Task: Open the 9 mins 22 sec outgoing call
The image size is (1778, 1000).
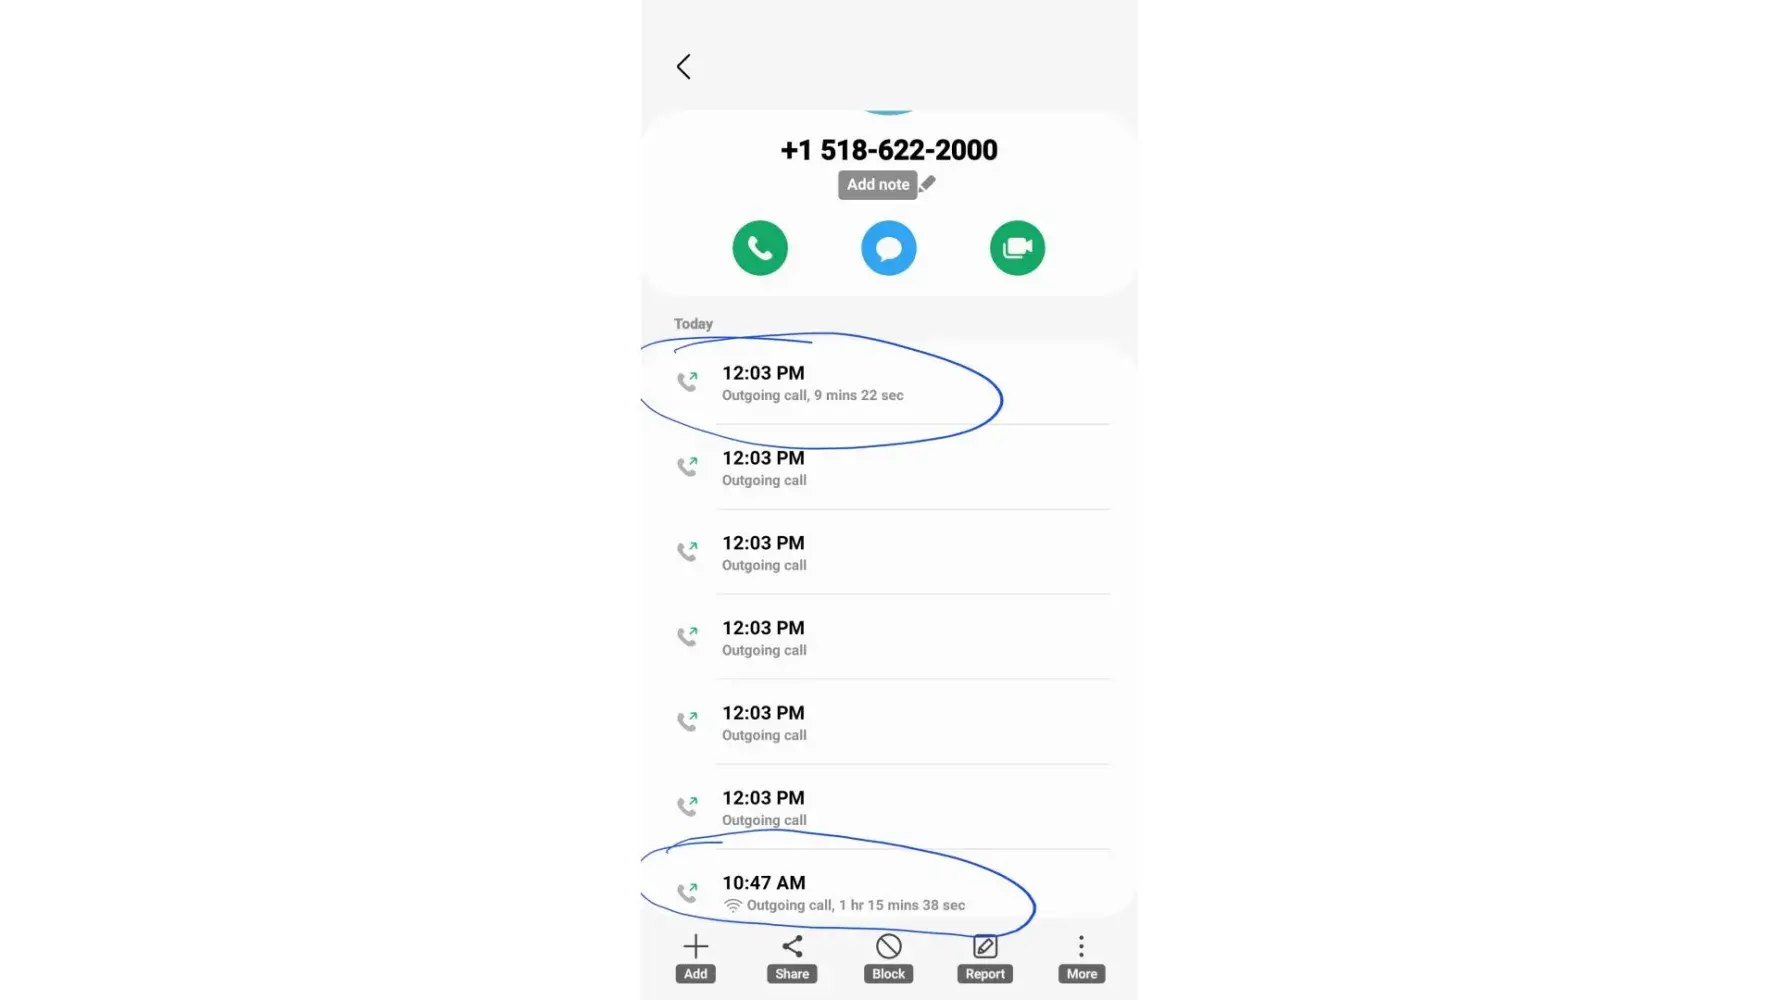Action: click(889, 383)
